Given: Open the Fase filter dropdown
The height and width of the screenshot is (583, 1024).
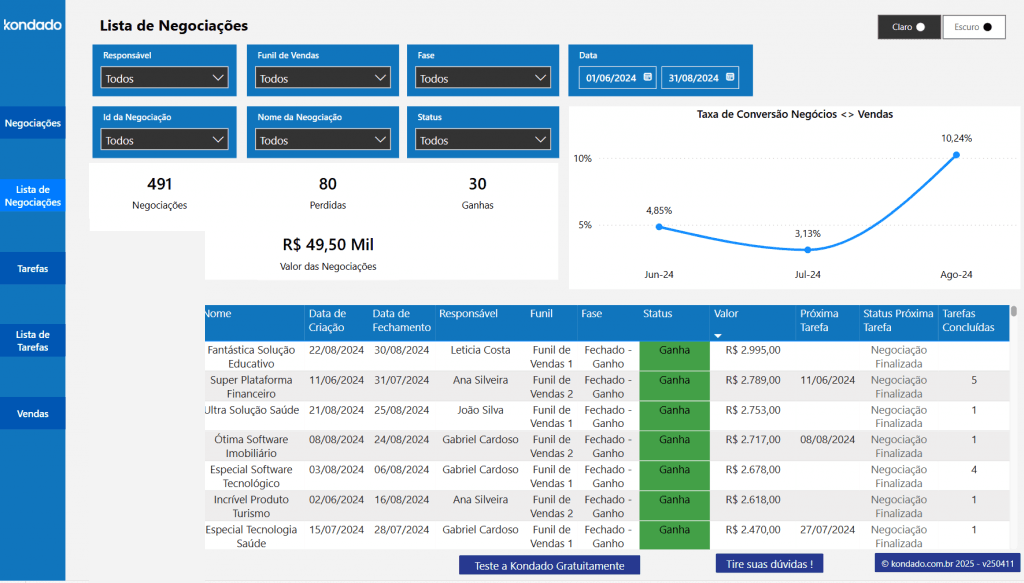Looking at the screenshot, I should point(483,78).
